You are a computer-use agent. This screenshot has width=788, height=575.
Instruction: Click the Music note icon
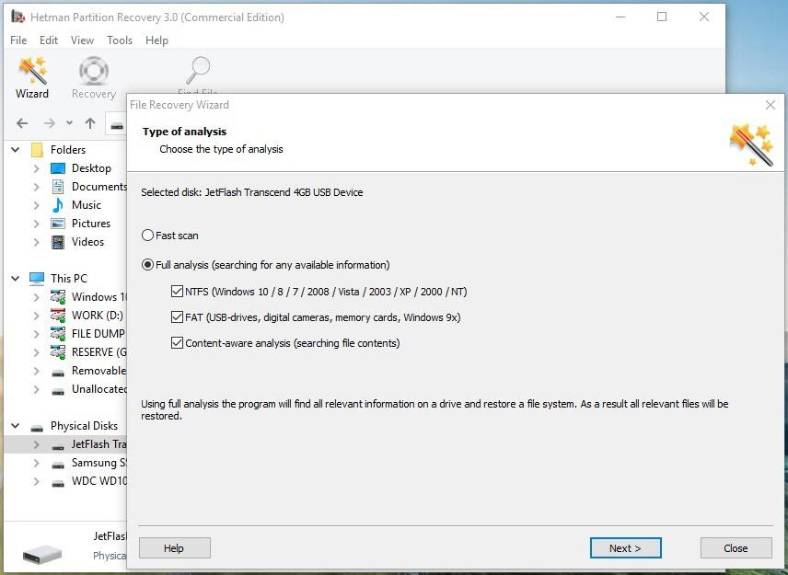(58, 205)
